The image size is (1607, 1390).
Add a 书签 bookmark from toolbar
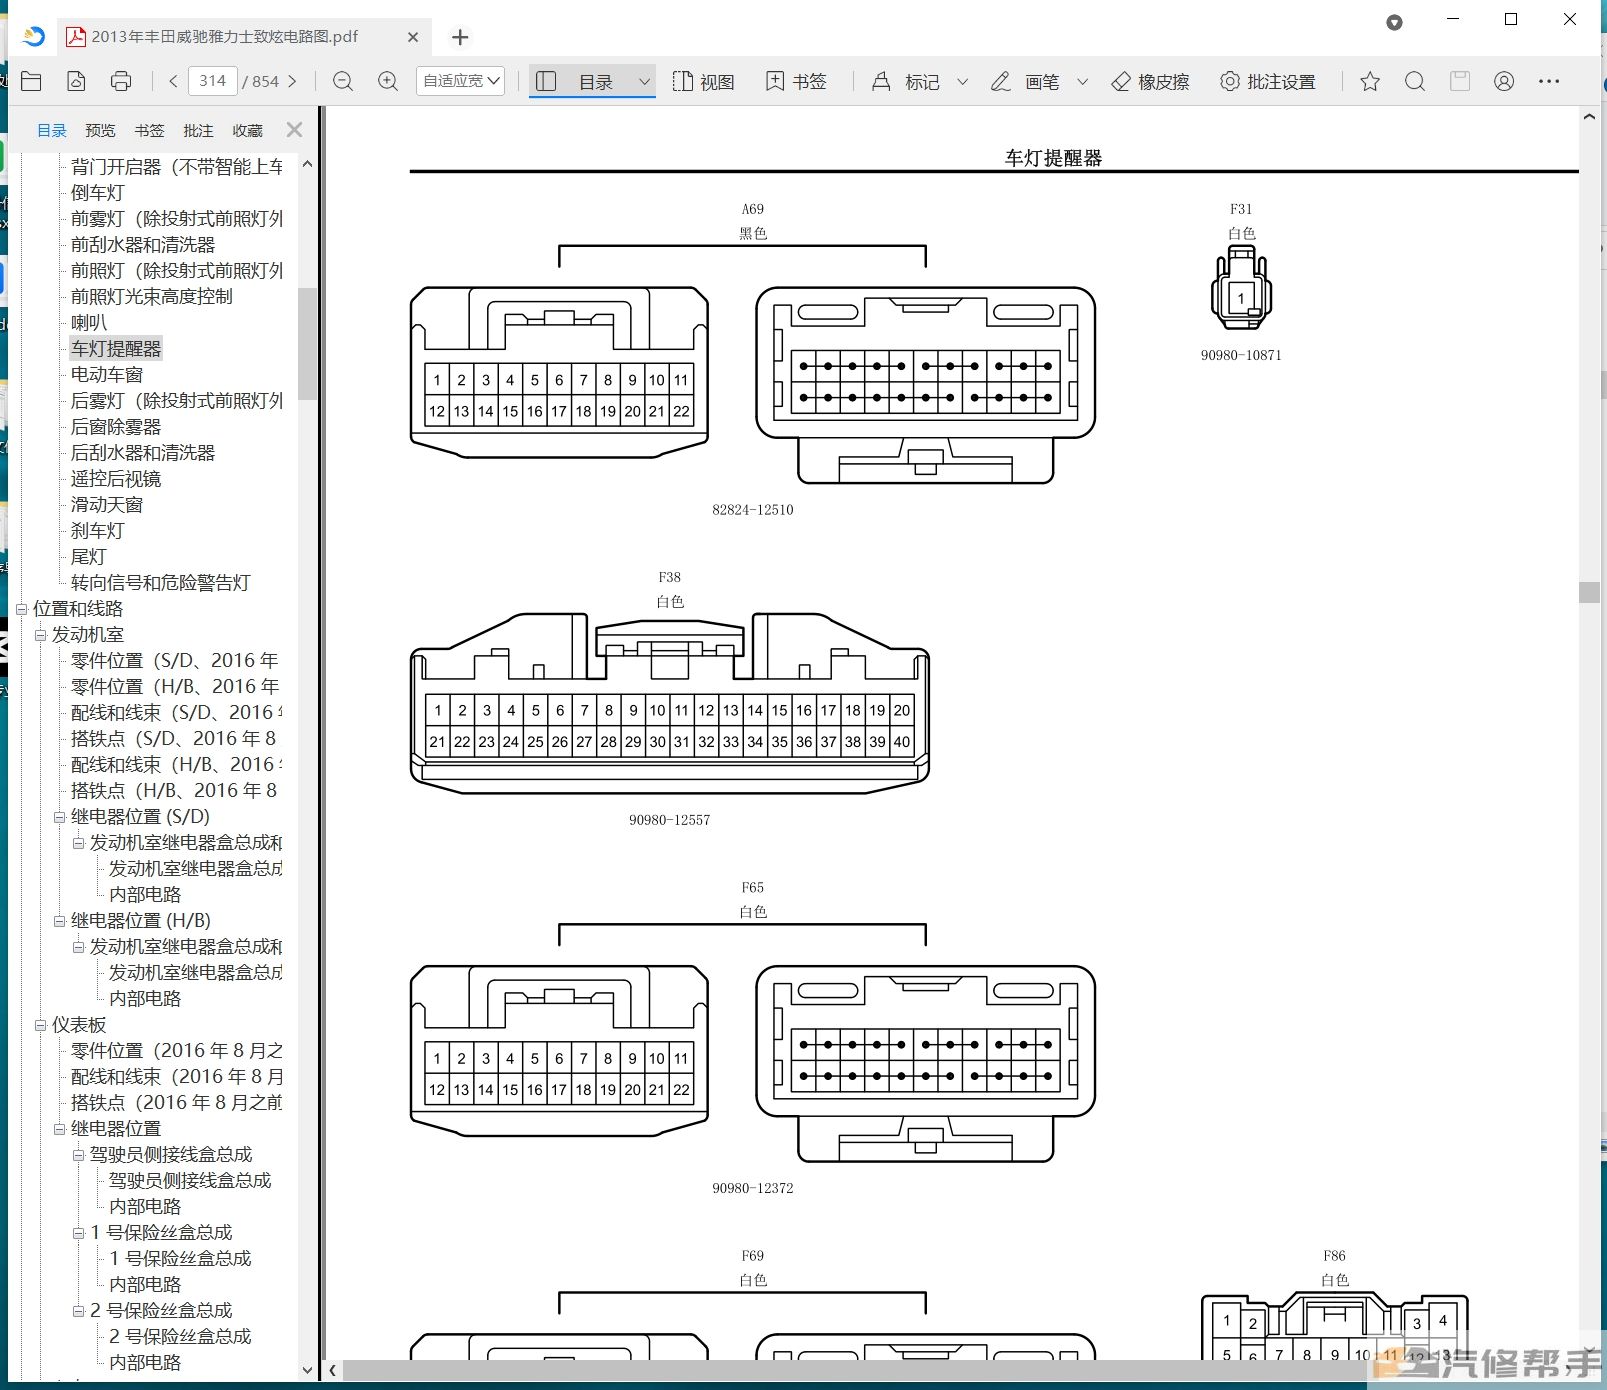pos(796,81)
